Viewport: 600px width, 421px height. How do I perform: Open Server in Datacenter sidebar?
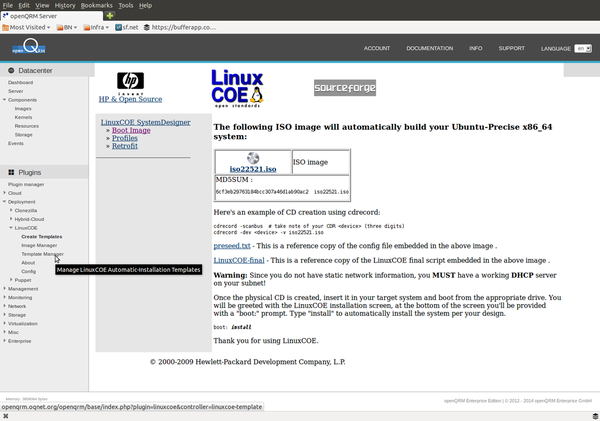16,91
